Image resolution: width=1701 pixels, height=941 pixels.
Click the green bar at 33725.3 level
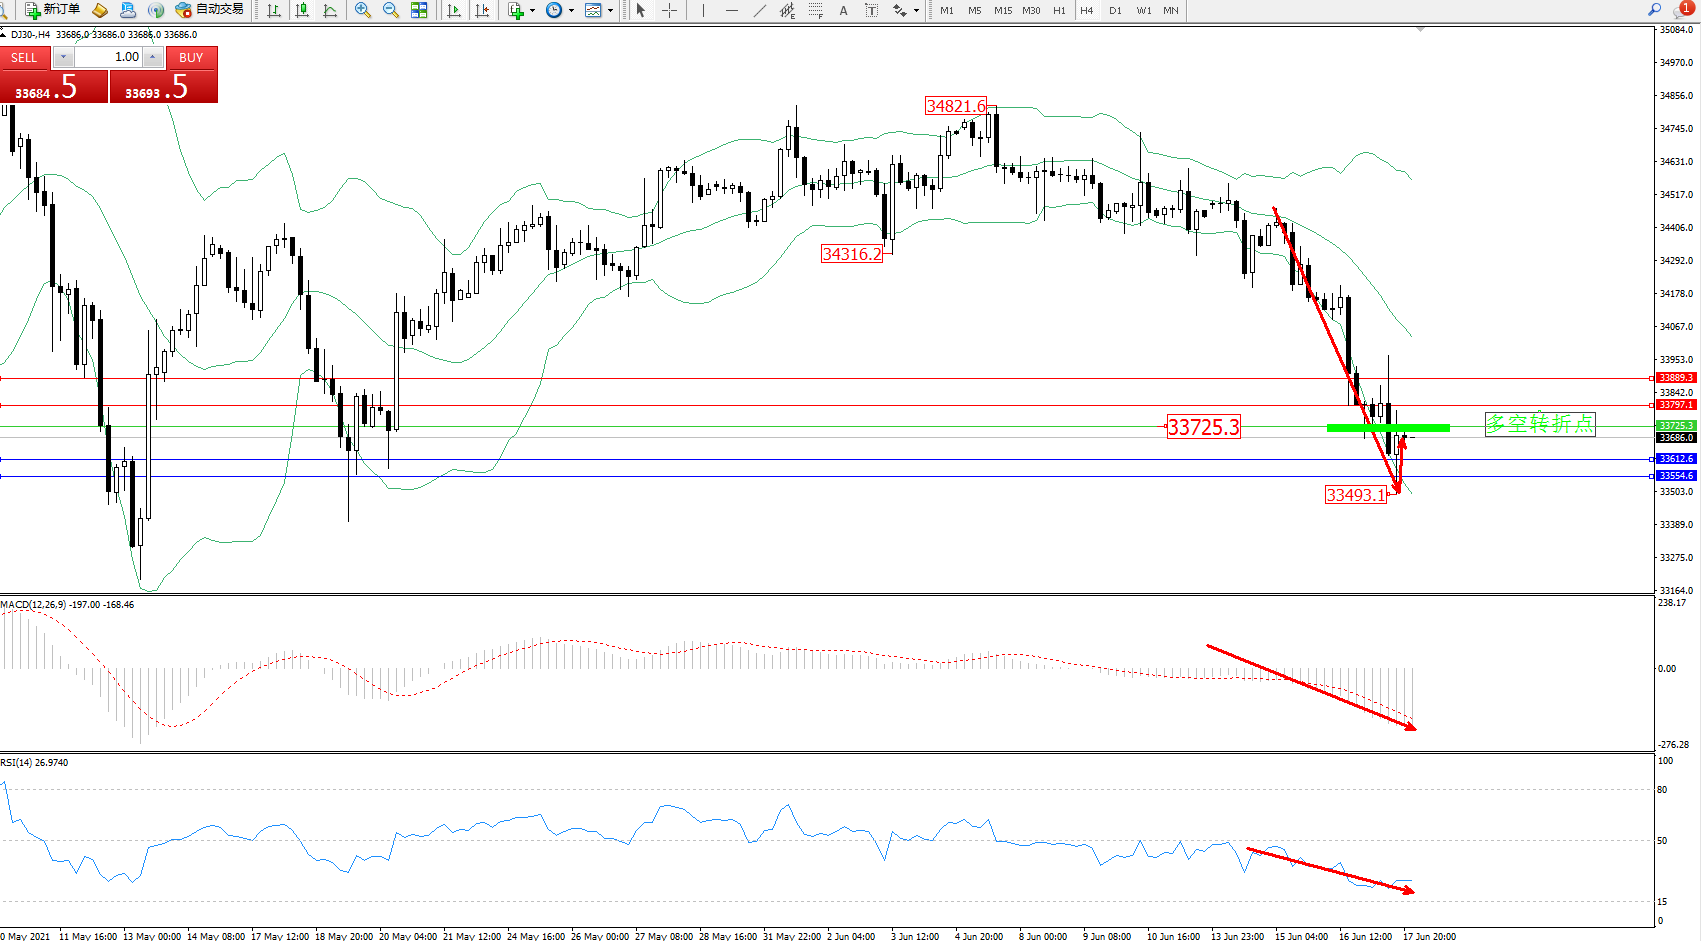coord(1387,428)
